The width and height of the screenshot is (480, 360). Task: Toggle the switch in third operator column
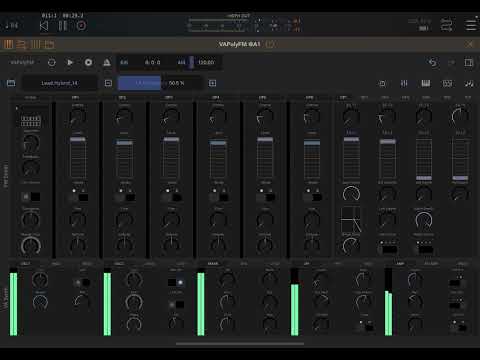point(172,197)
